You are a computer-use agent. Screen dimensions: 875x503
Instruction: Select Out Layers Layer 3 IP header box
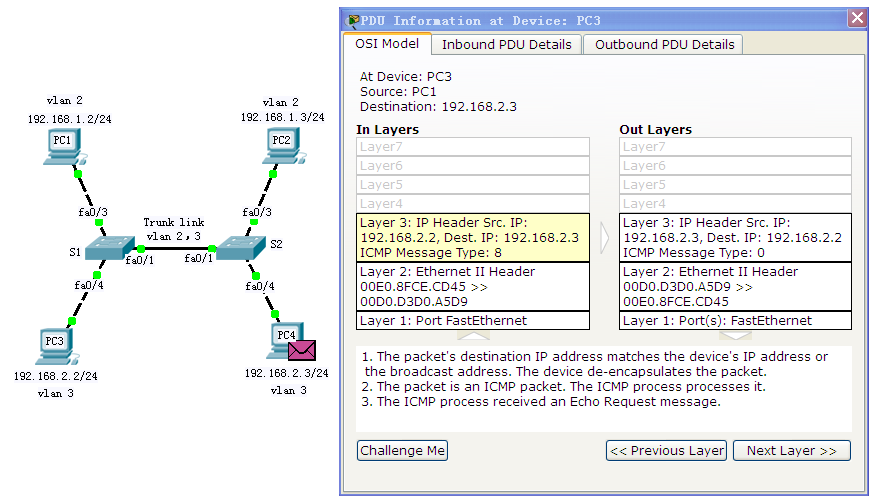(x=735, y=238)
